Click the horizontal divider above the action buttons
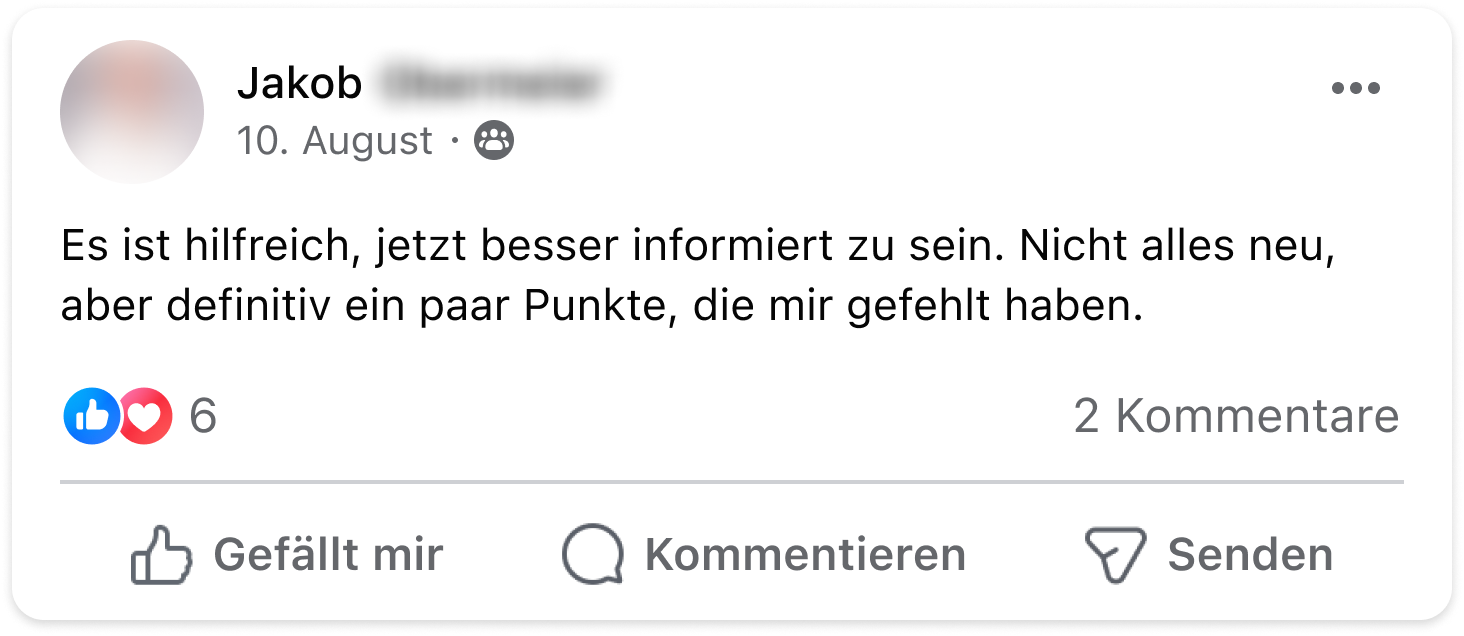This screenshot has width=1464, height=636. tap(732, 482)
